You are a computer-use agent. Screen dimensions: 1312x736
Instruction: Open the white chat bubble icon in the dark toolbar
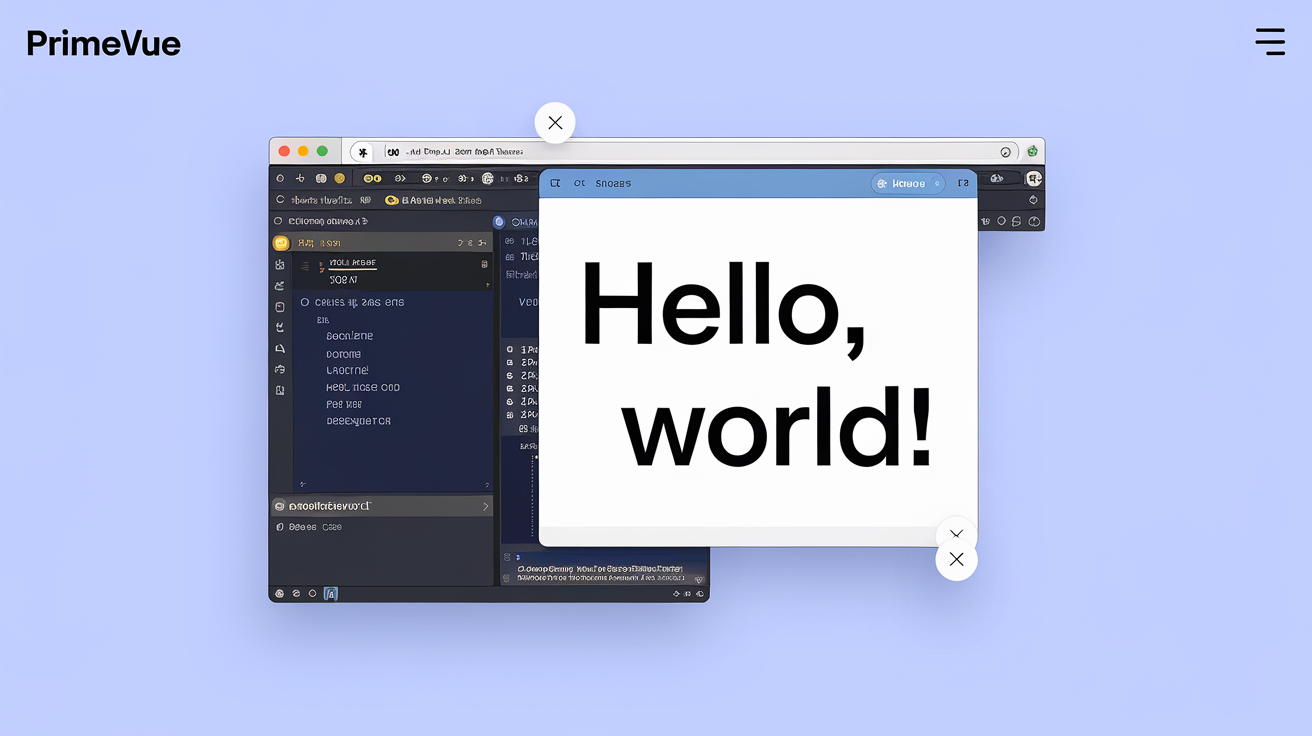pos(1034,178)
